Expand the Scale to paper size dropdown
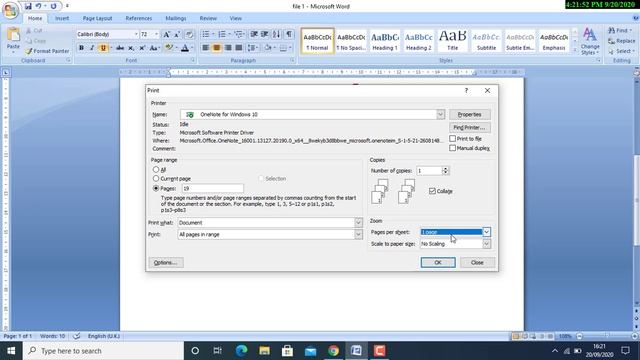640x360 pixels. click(x=487, y=244)
